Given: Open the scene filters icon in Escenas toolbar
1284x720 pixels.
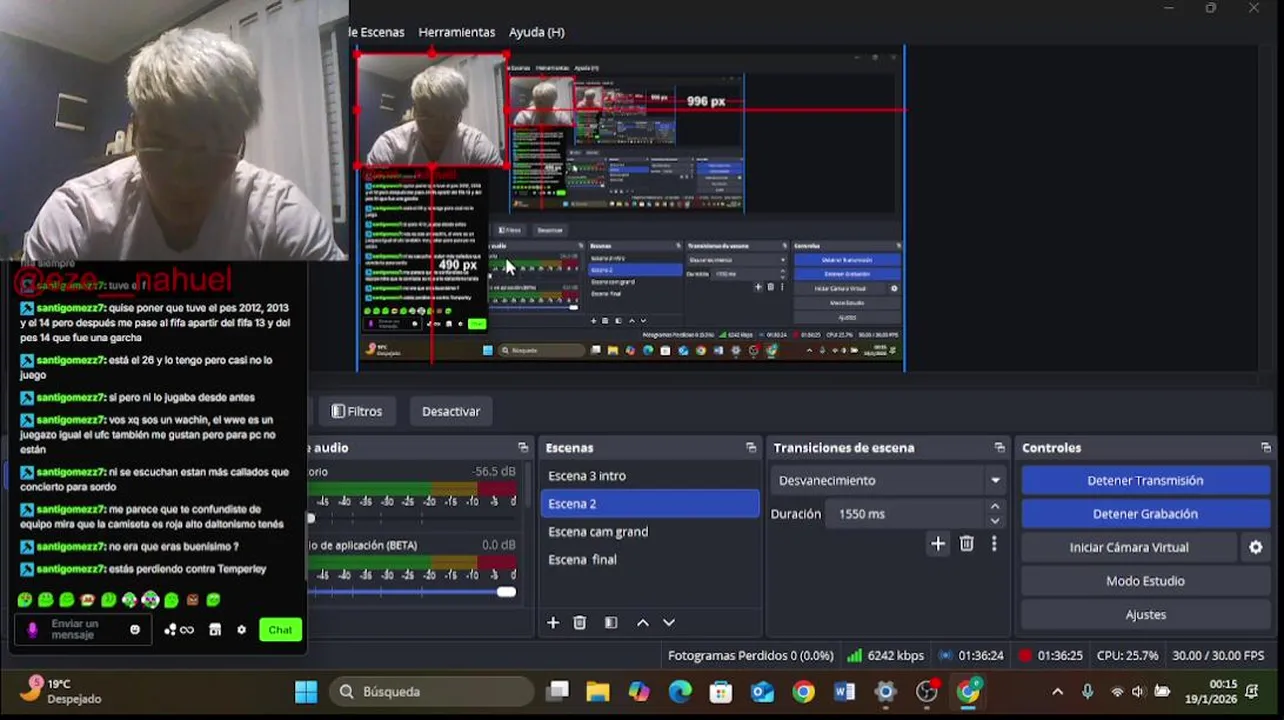Looking at the screenshot, I should point(611,622).
